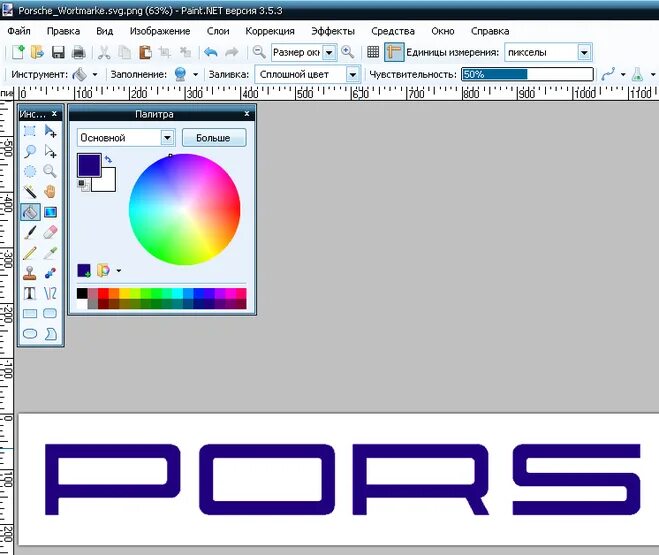
Task: Click the Print toolbar icon
Action: pos(79,52)
